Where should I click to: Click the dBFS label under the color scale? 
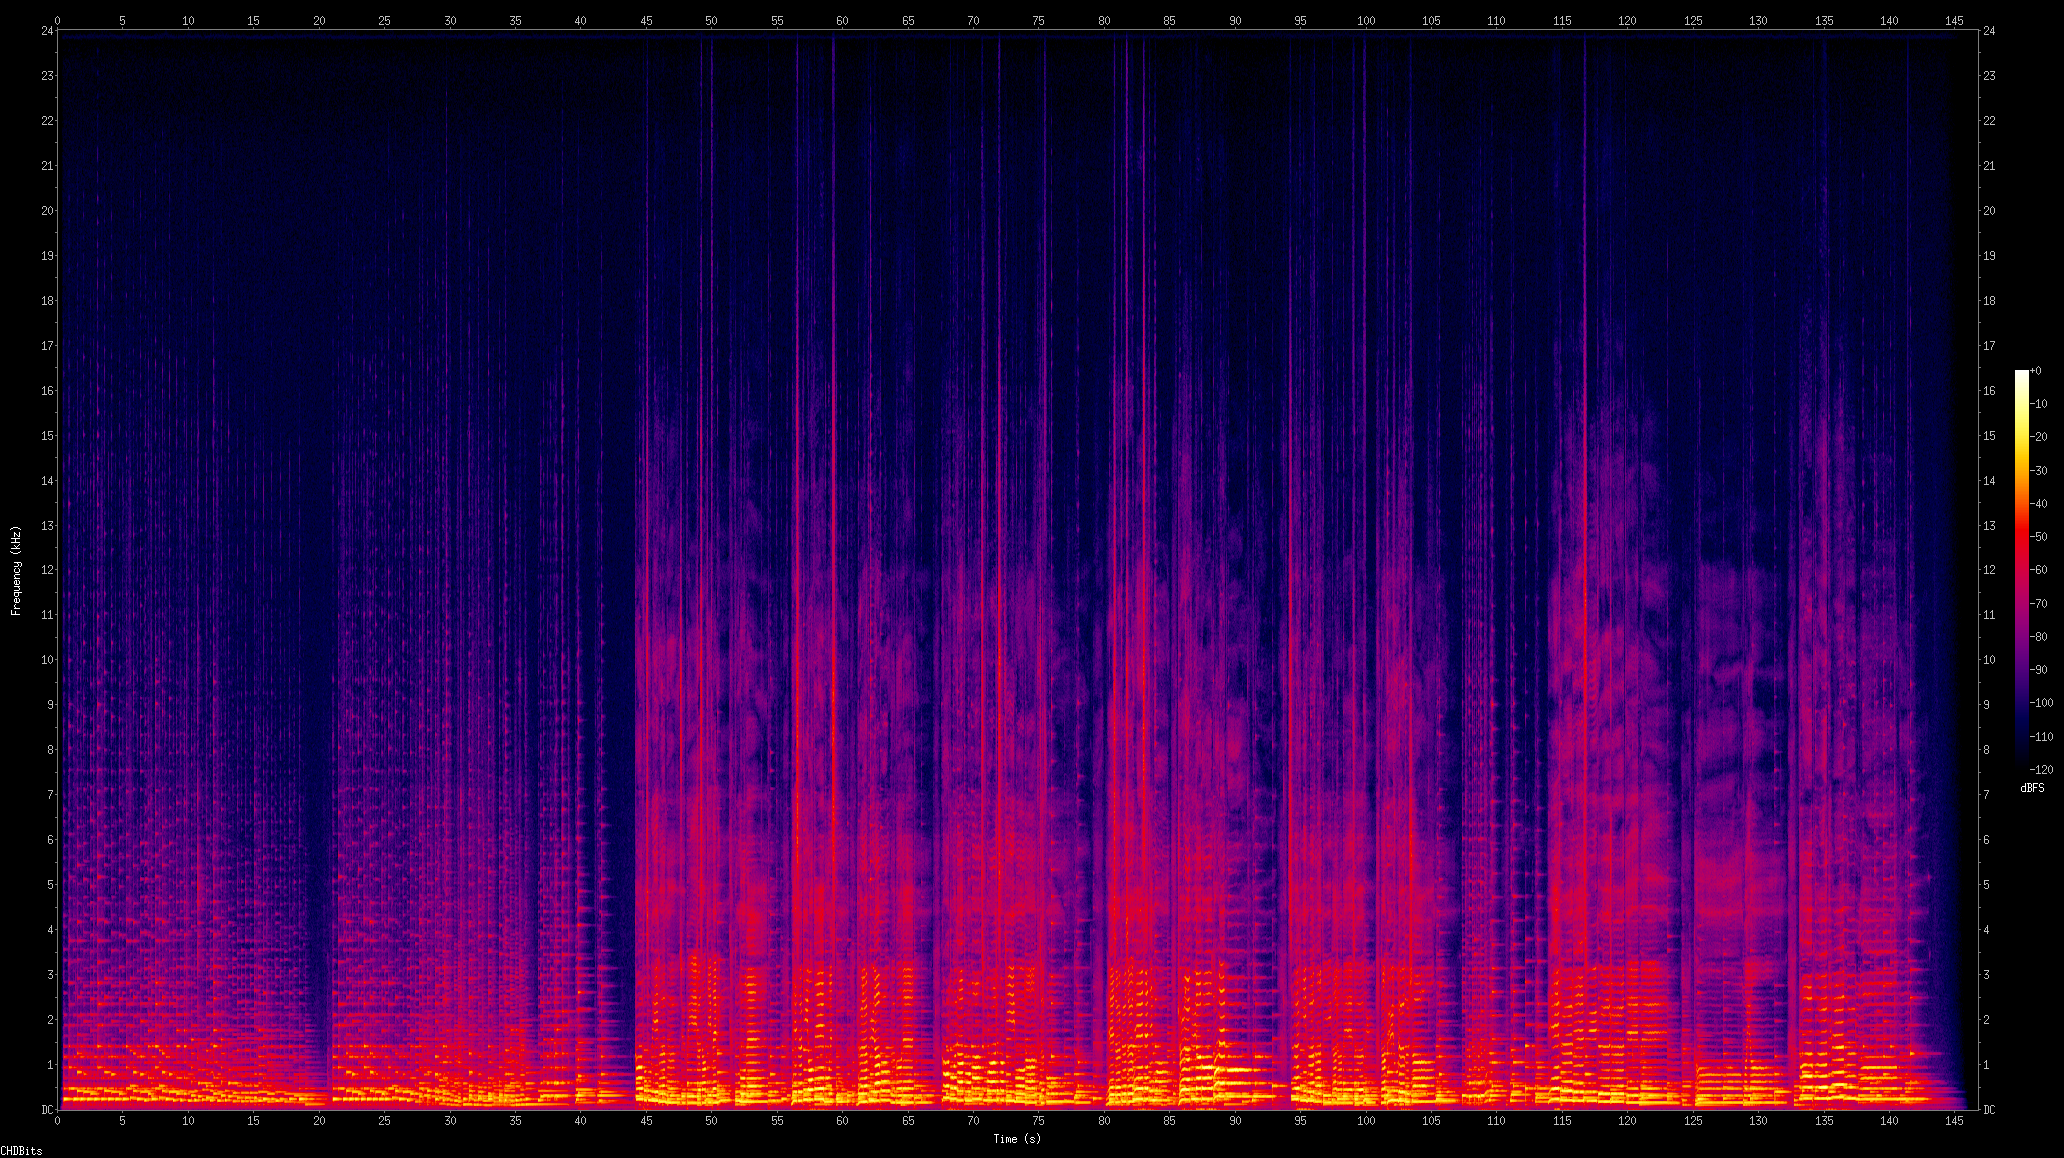pos(2031,788)
